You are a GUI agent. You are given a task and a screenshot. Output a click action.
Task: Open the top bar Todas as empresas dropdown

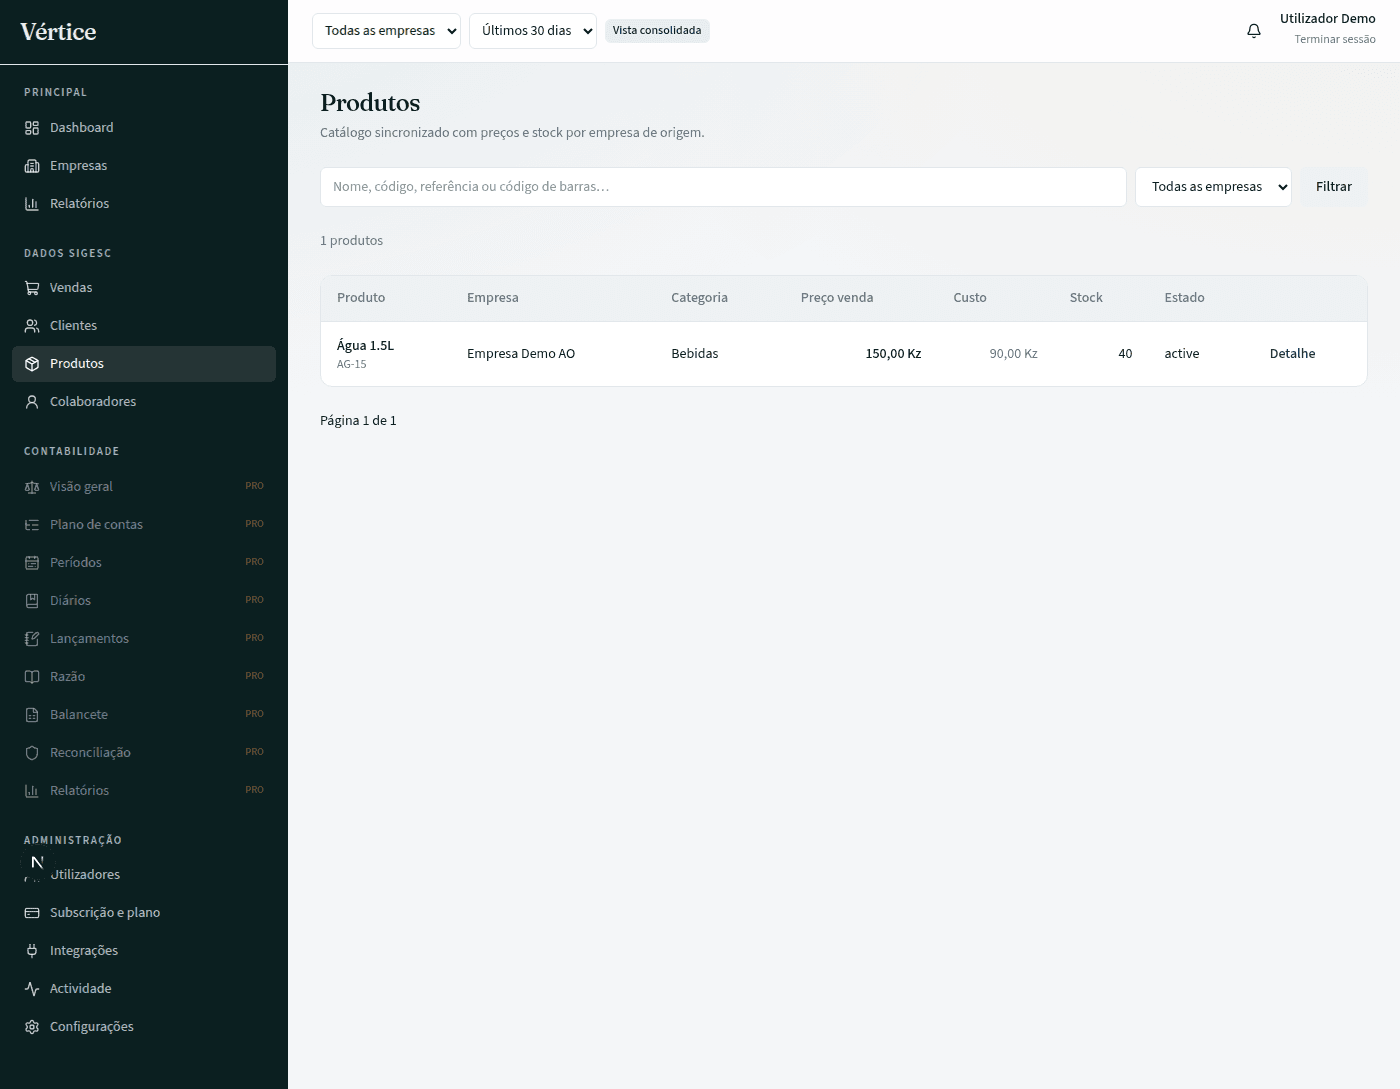click(x=386, y=31)
